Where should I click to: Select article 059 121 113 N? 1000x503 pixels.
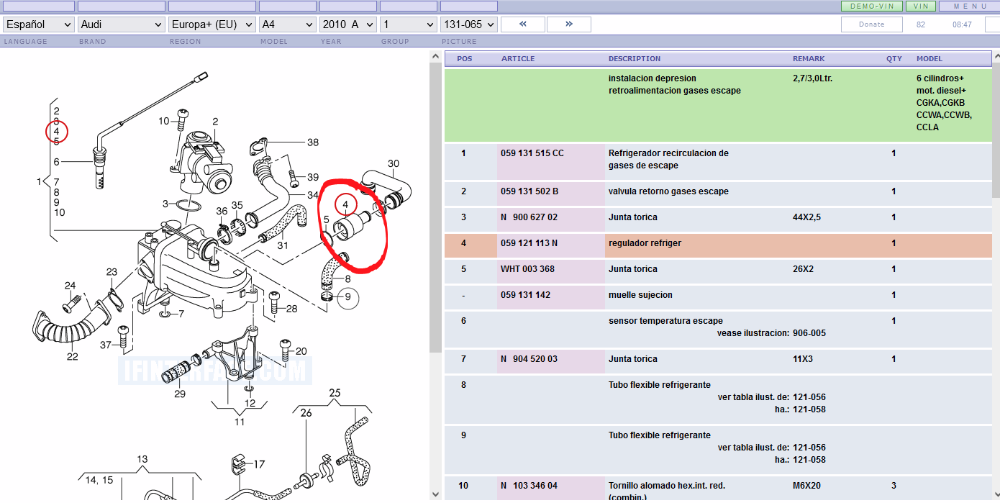529,243
